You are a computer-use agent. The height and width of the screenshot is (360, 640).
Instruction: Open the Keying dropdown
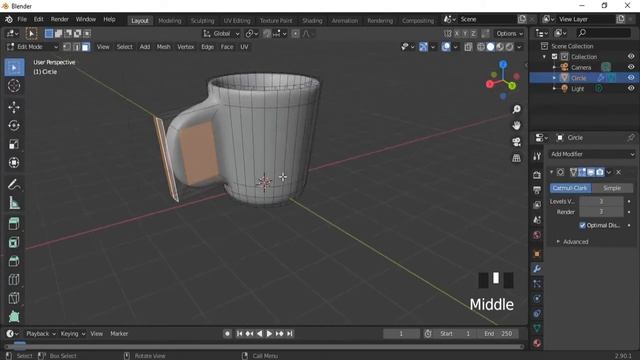[73, 333]
